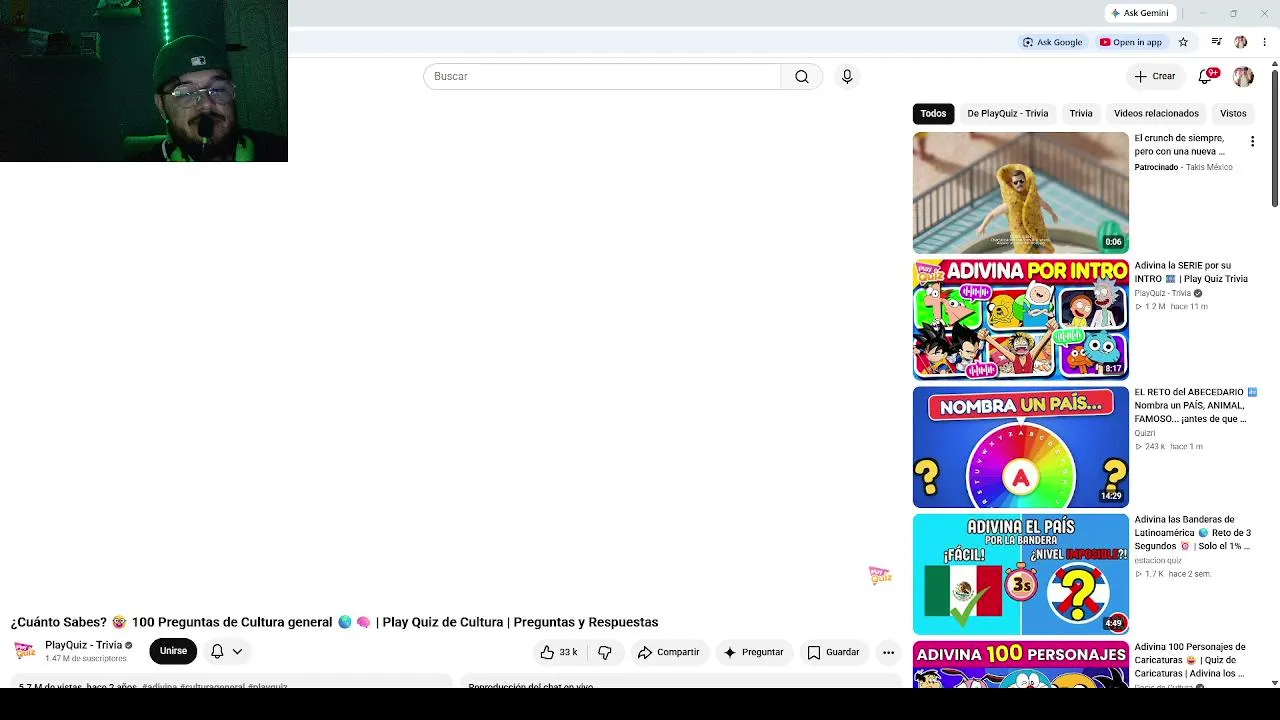Screen dimensions: 1280x720
Task: Click the Ask Google button
Action: (1053, 42)
